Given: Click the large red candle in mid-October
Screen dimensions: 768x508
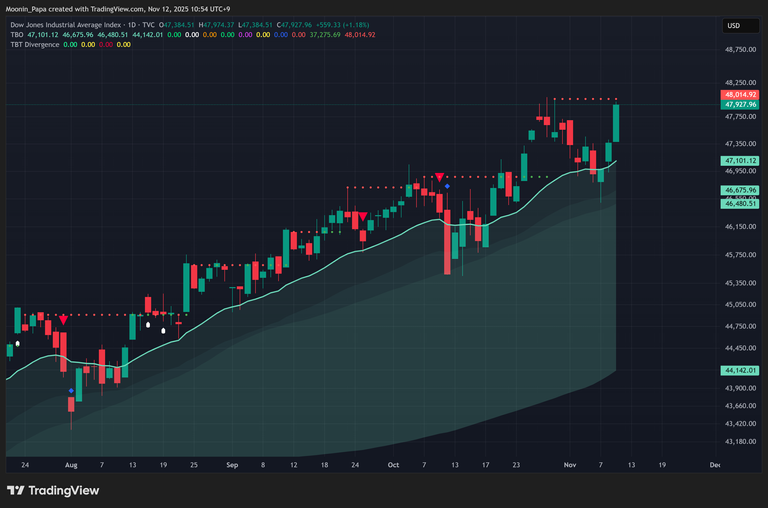Looking at the screenshot, I should pos(447,241).
